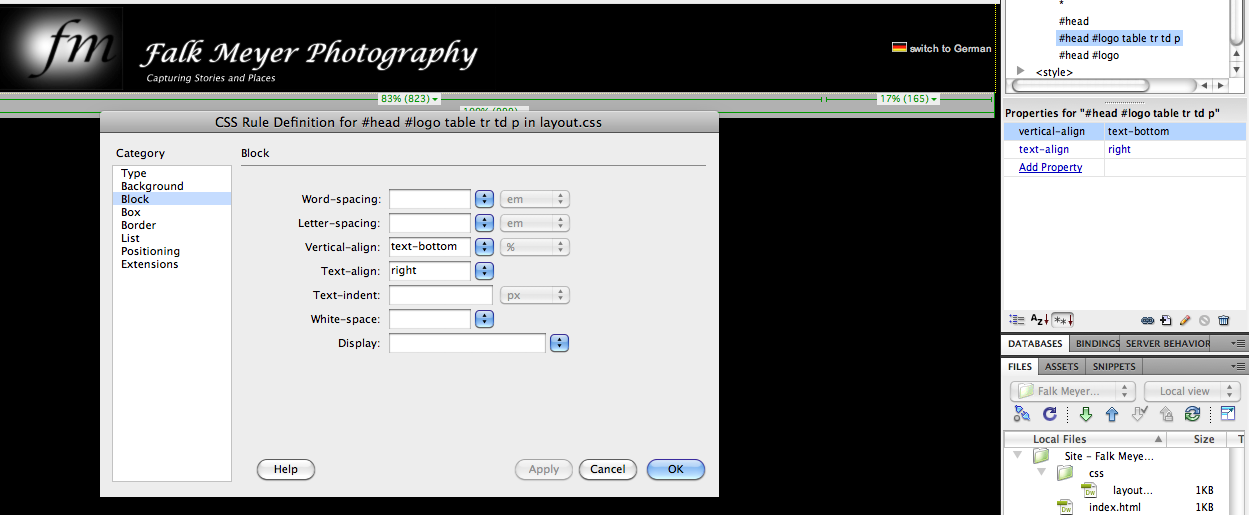Open Word-spacing value dropdown
The height and width of the screenshot is (515, 1249).
pos(485,199)
